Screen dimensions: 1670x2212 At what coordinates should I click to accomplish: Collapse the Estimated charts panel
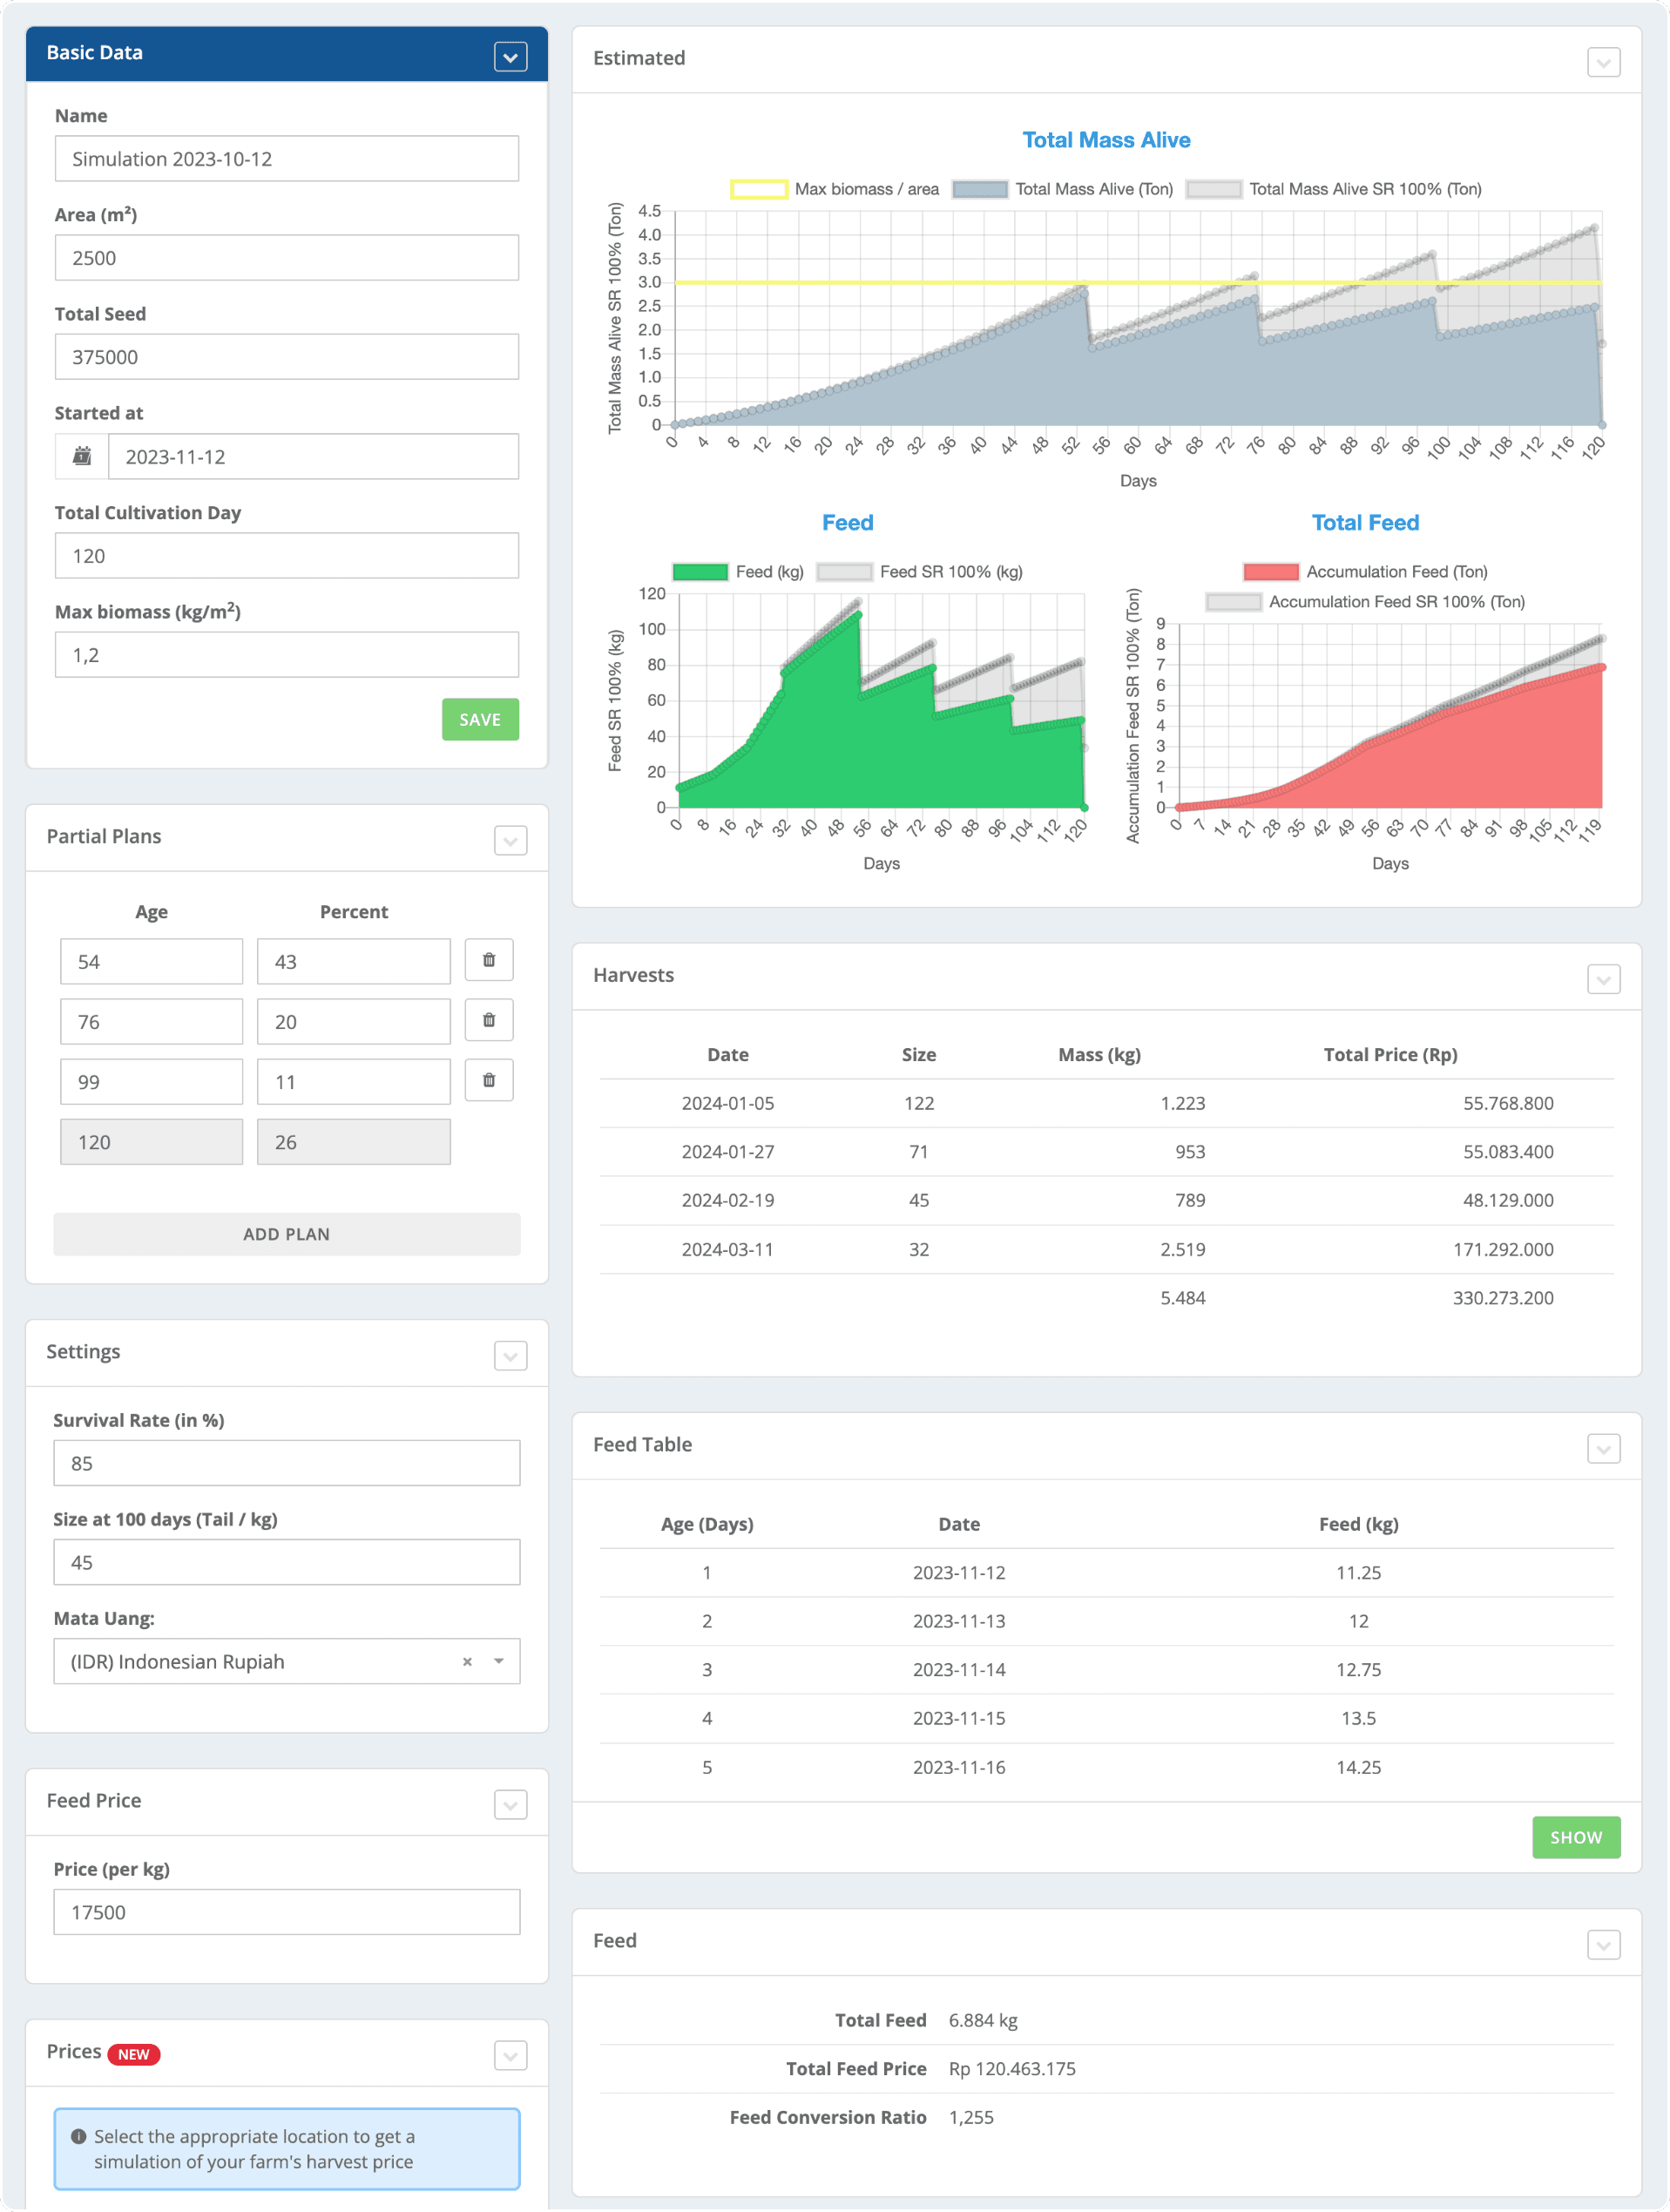tap(1603, 62)
